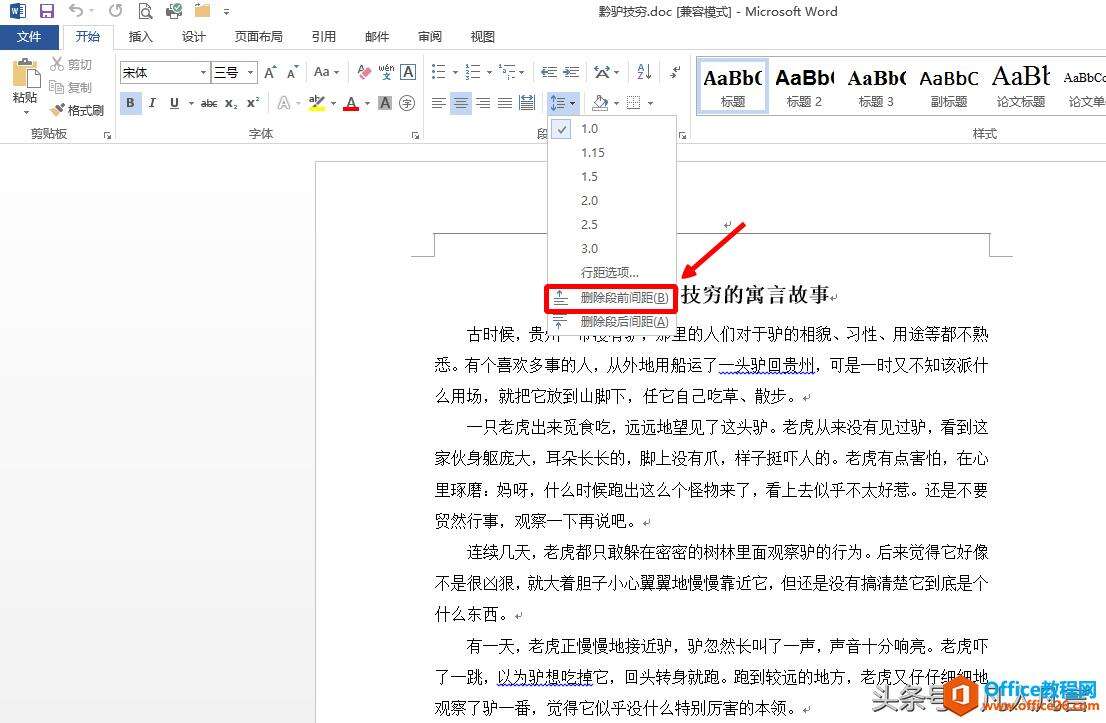
Task: Select the checked 1.0 line spacing
Action: coord(612,129)
